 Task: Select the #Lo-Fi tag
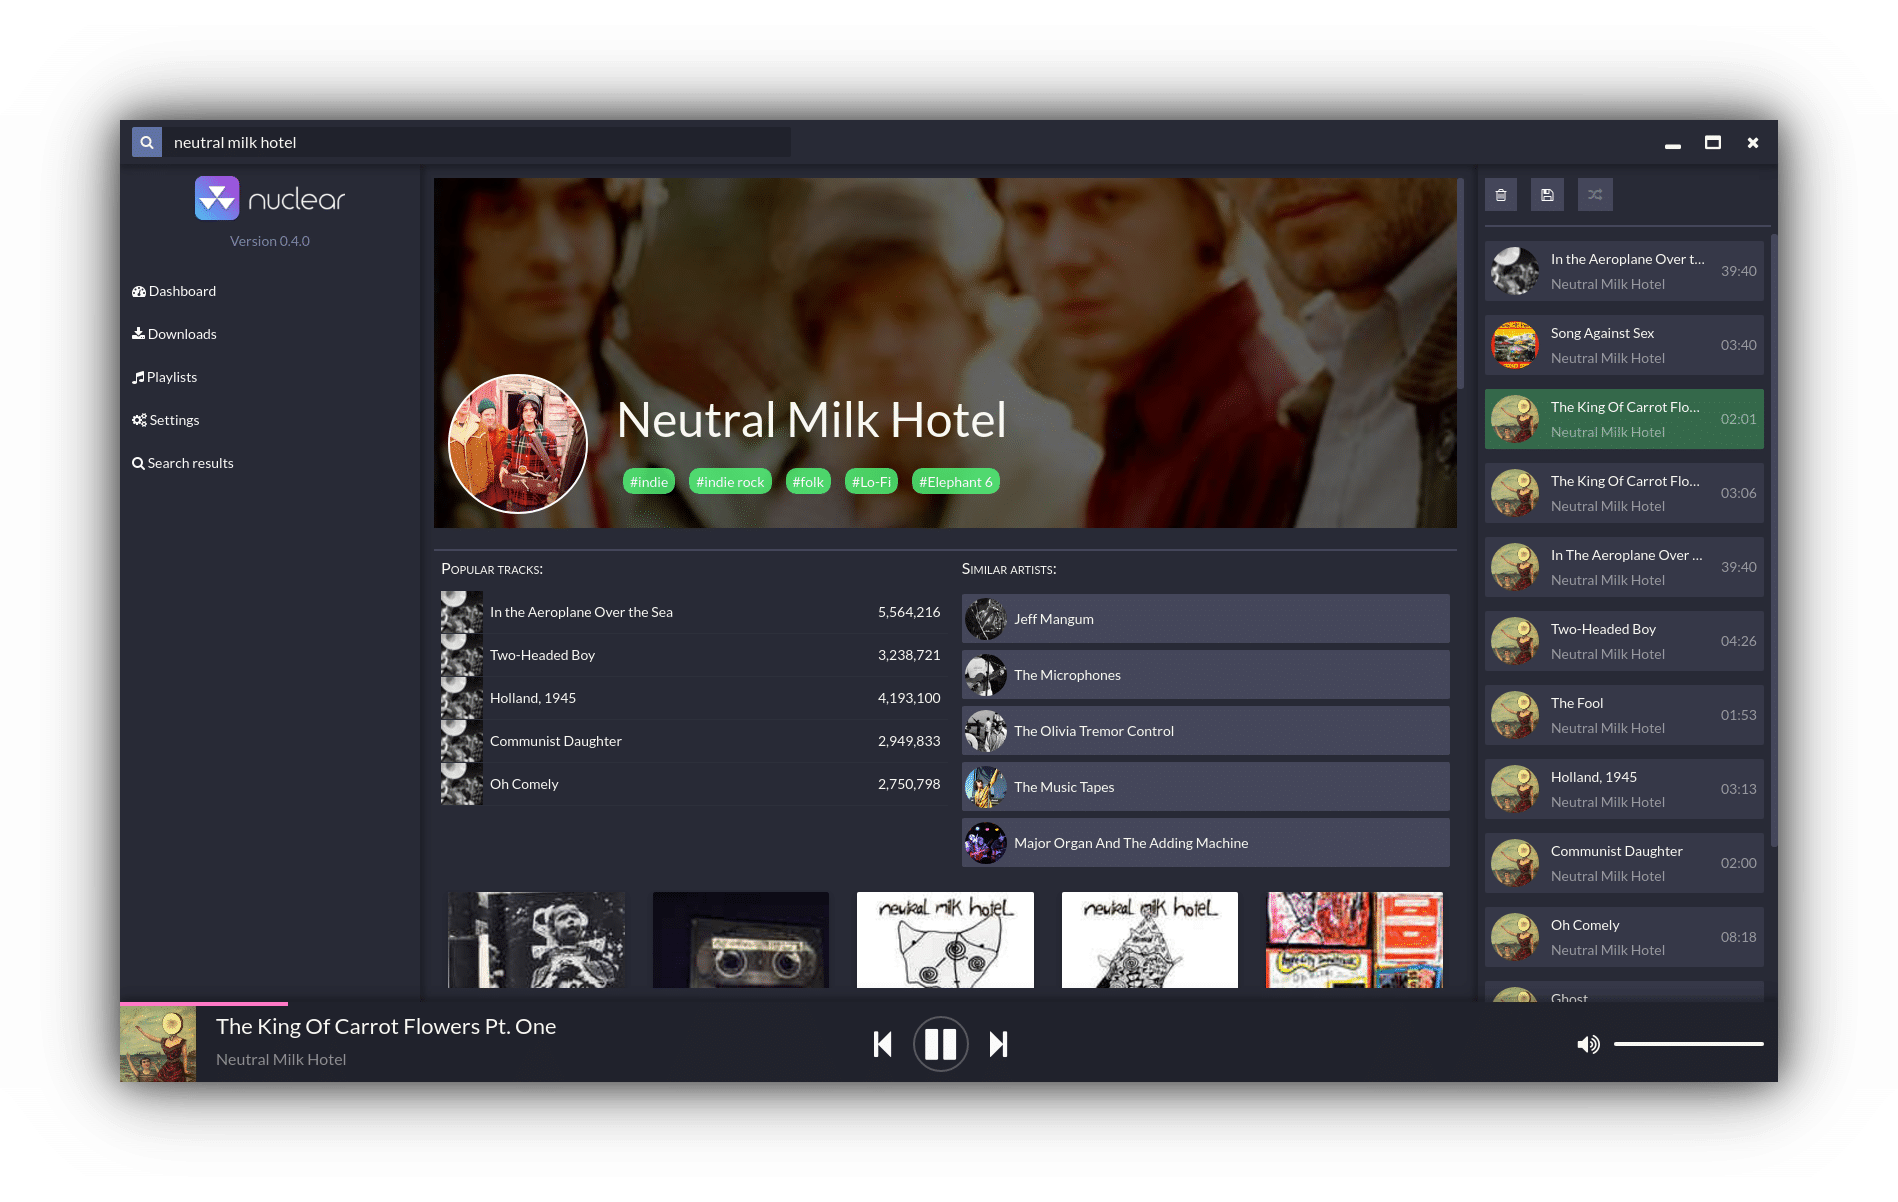[871, 481]
